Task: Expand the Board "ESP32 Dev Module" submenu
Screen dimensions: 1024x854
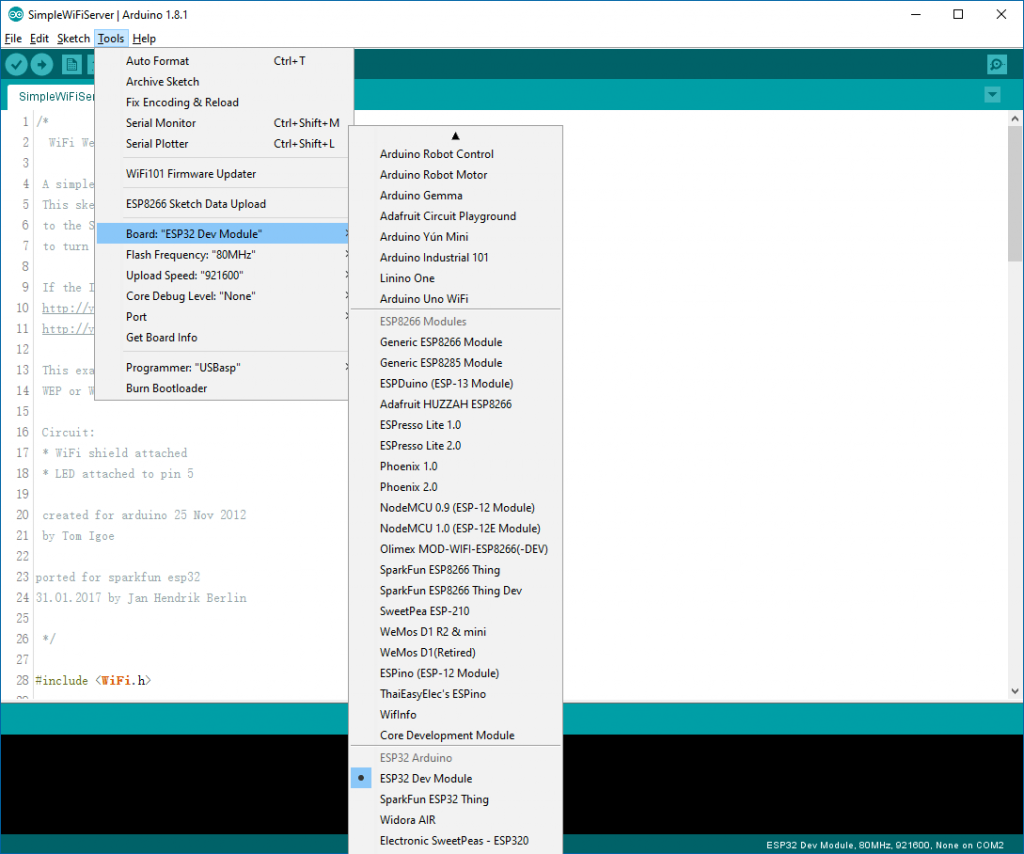Action: pyautogui.click(x=223, y=234)
